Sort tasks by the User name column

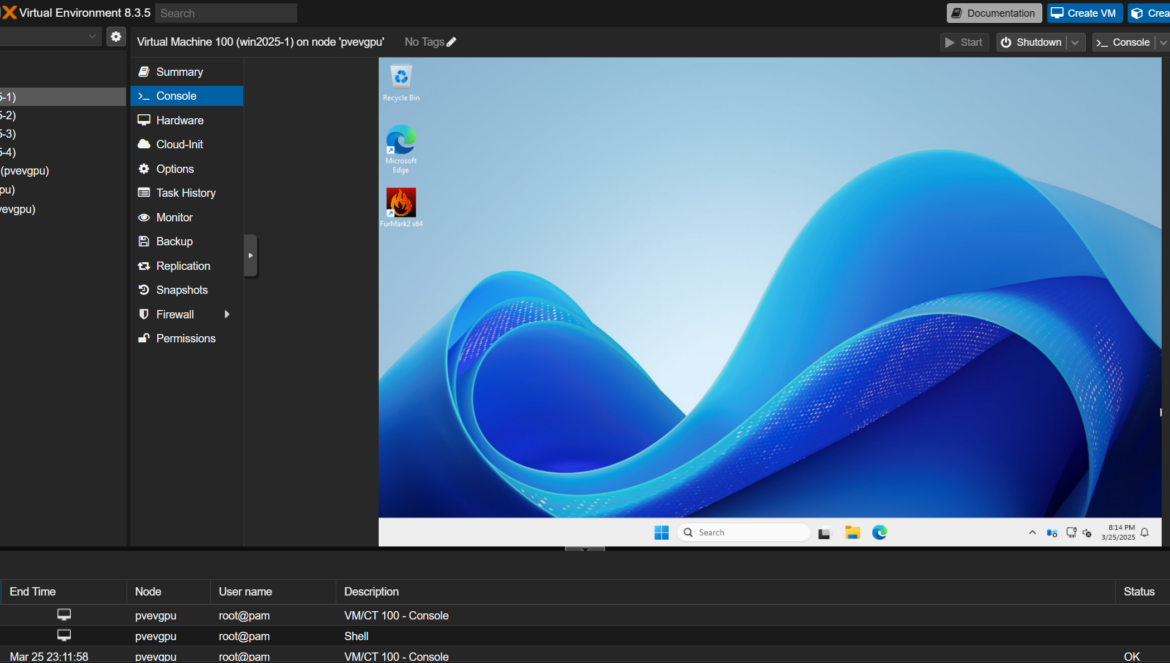coord(273,592)
